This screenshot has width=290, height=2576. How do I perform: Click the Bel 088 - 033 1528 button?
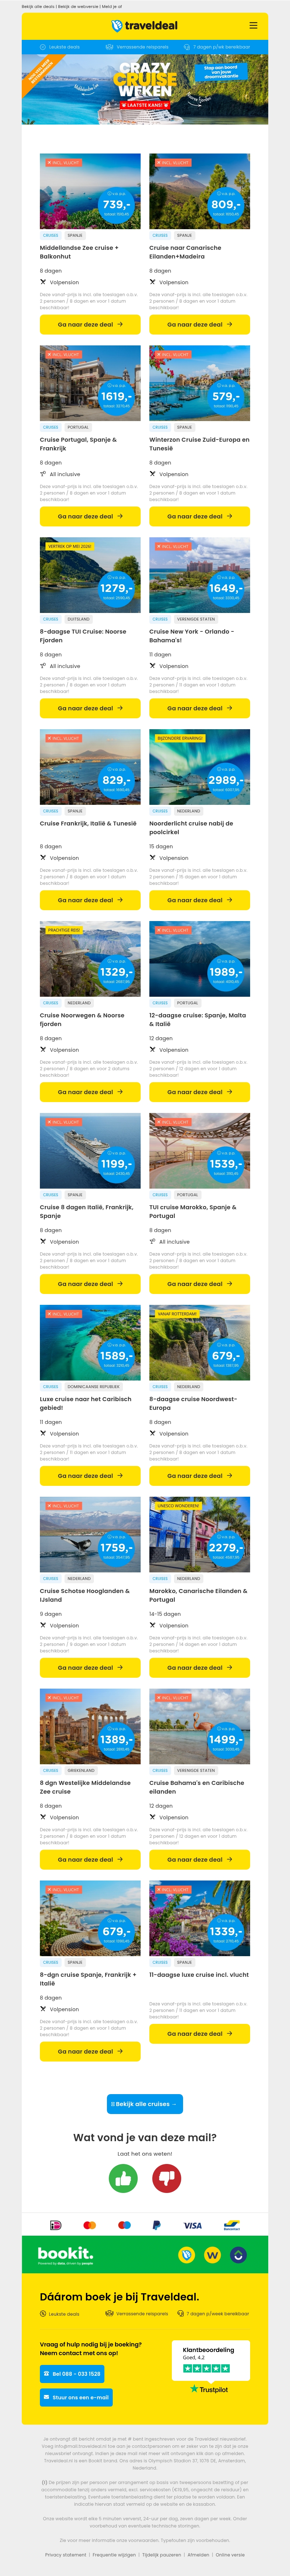(76, 2373)
